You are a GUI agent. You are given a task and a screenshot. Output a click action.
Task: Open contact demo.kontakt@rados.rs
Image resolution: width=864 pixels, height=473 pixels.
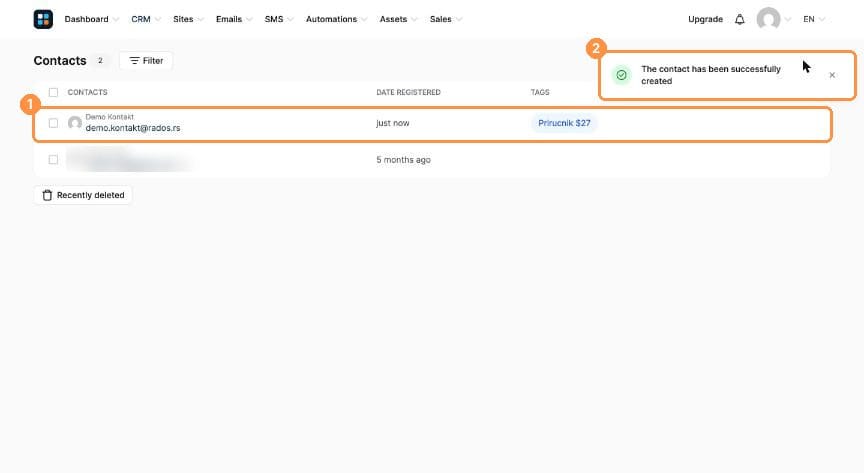click(133, 128)
